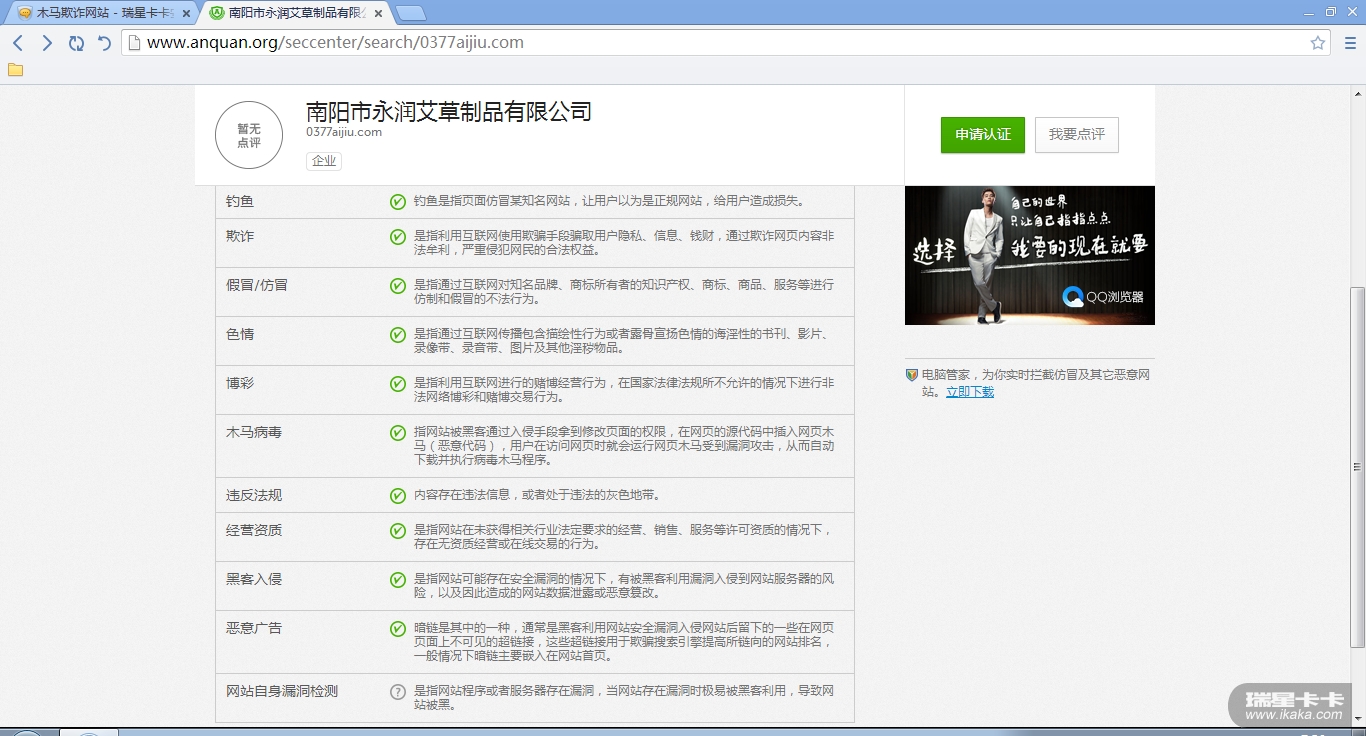This screenshot has height=736, width=1366.
Task: Reload the current page
Action: [x=76, y=43]
